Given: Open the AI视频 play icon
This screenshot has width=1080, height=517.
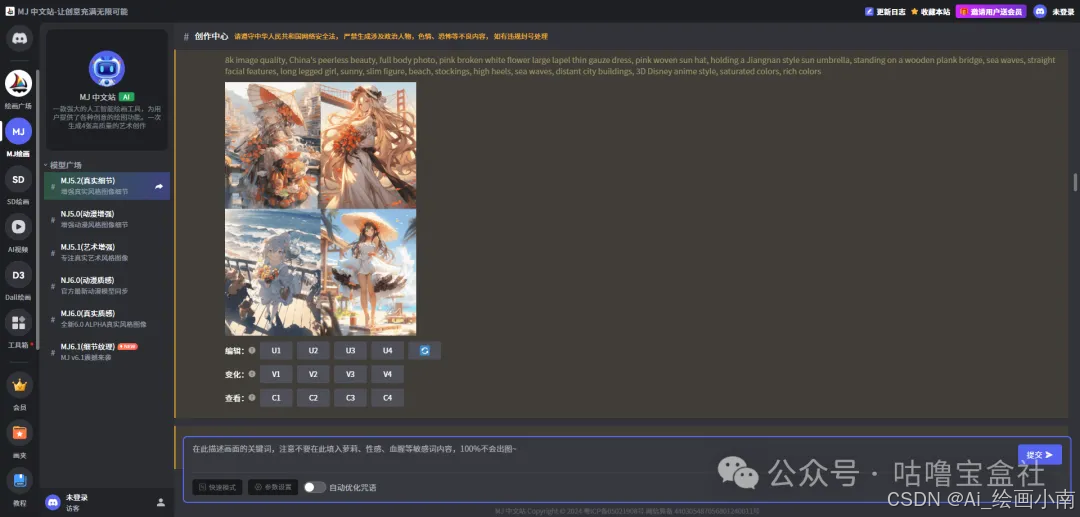Looking at the screenshot, I should [x=19, y=226].
